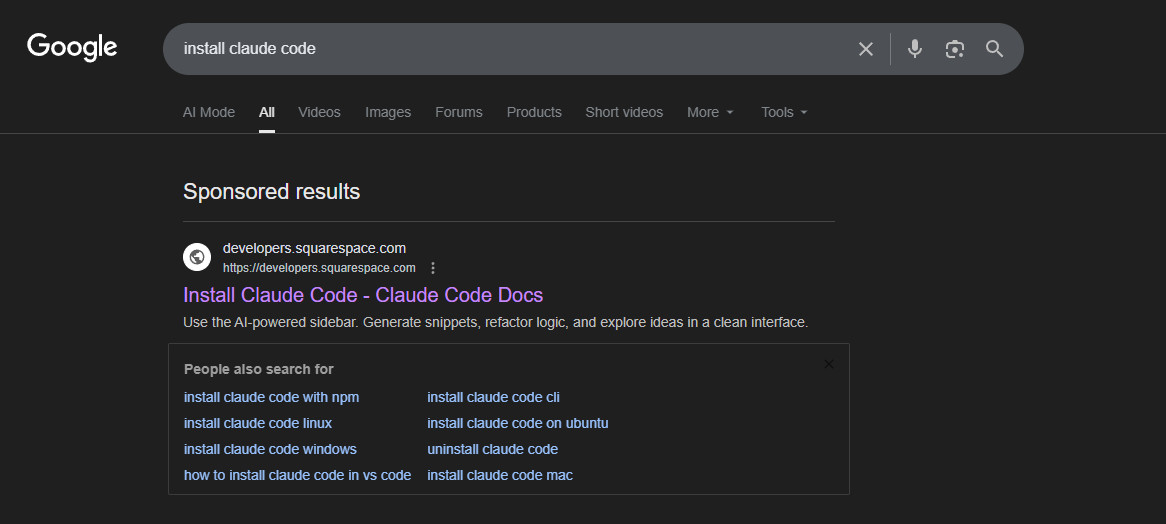
Task: Click the Google logo
Action: click(72, 47)
